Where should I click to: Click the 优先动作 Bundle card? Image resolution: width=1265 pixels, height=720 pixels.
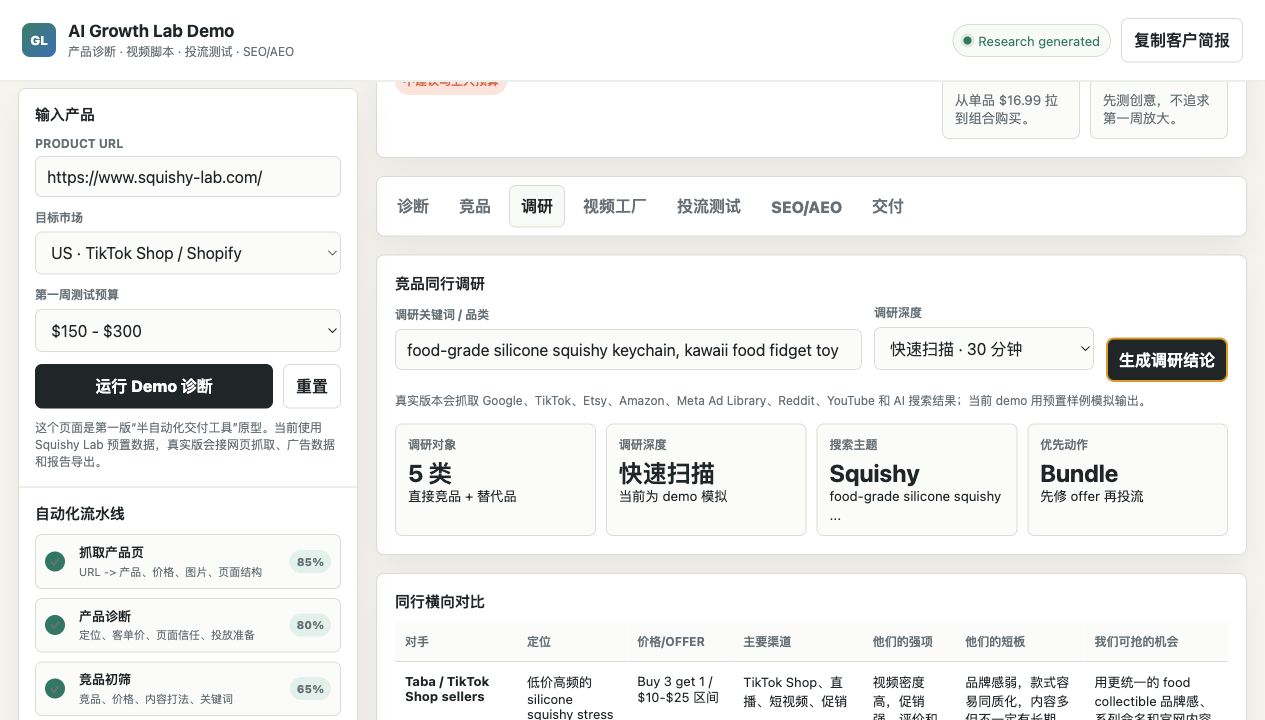tap(1127, 480)
